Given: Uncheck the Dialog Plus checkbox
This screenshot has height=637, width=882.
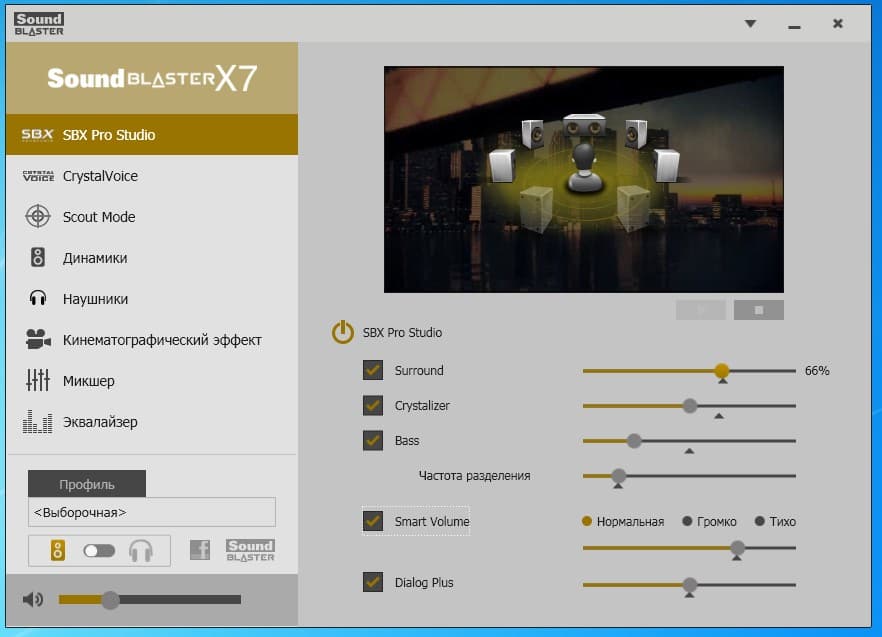Looking at the screenshot, I should click(373, 582).
